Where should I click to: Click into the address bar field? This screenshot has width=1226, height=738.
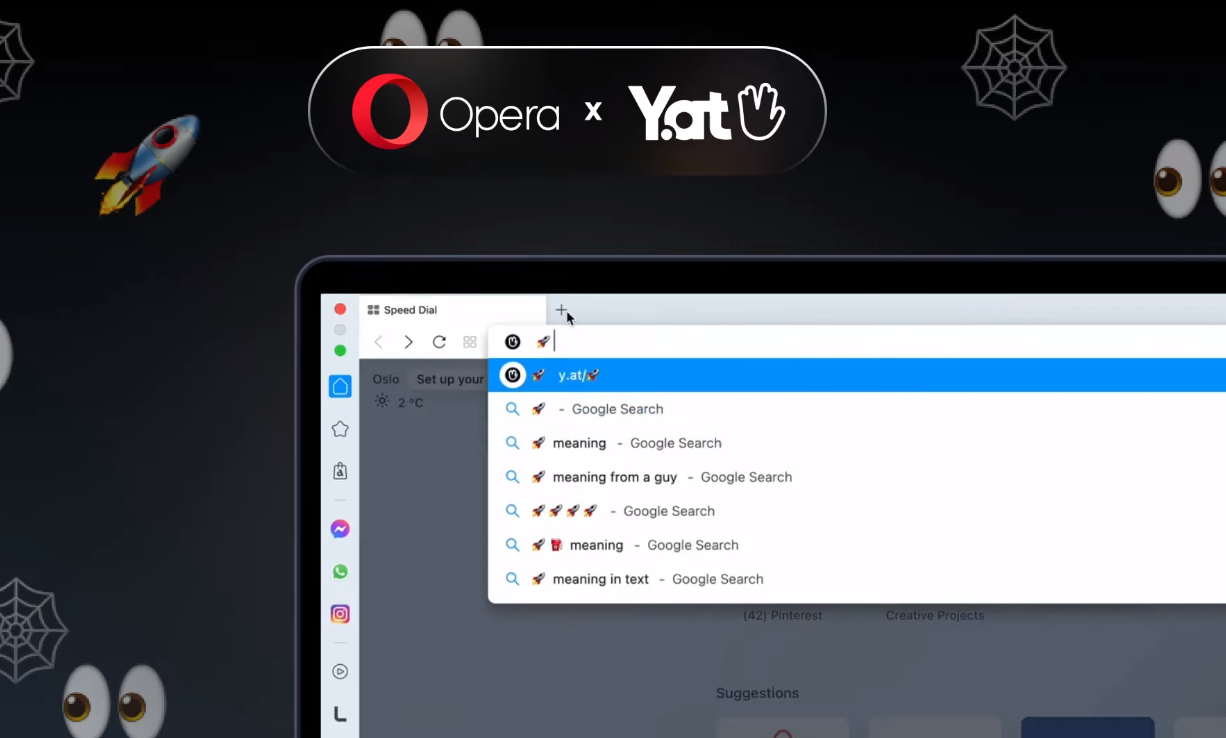tap(857, 342)
